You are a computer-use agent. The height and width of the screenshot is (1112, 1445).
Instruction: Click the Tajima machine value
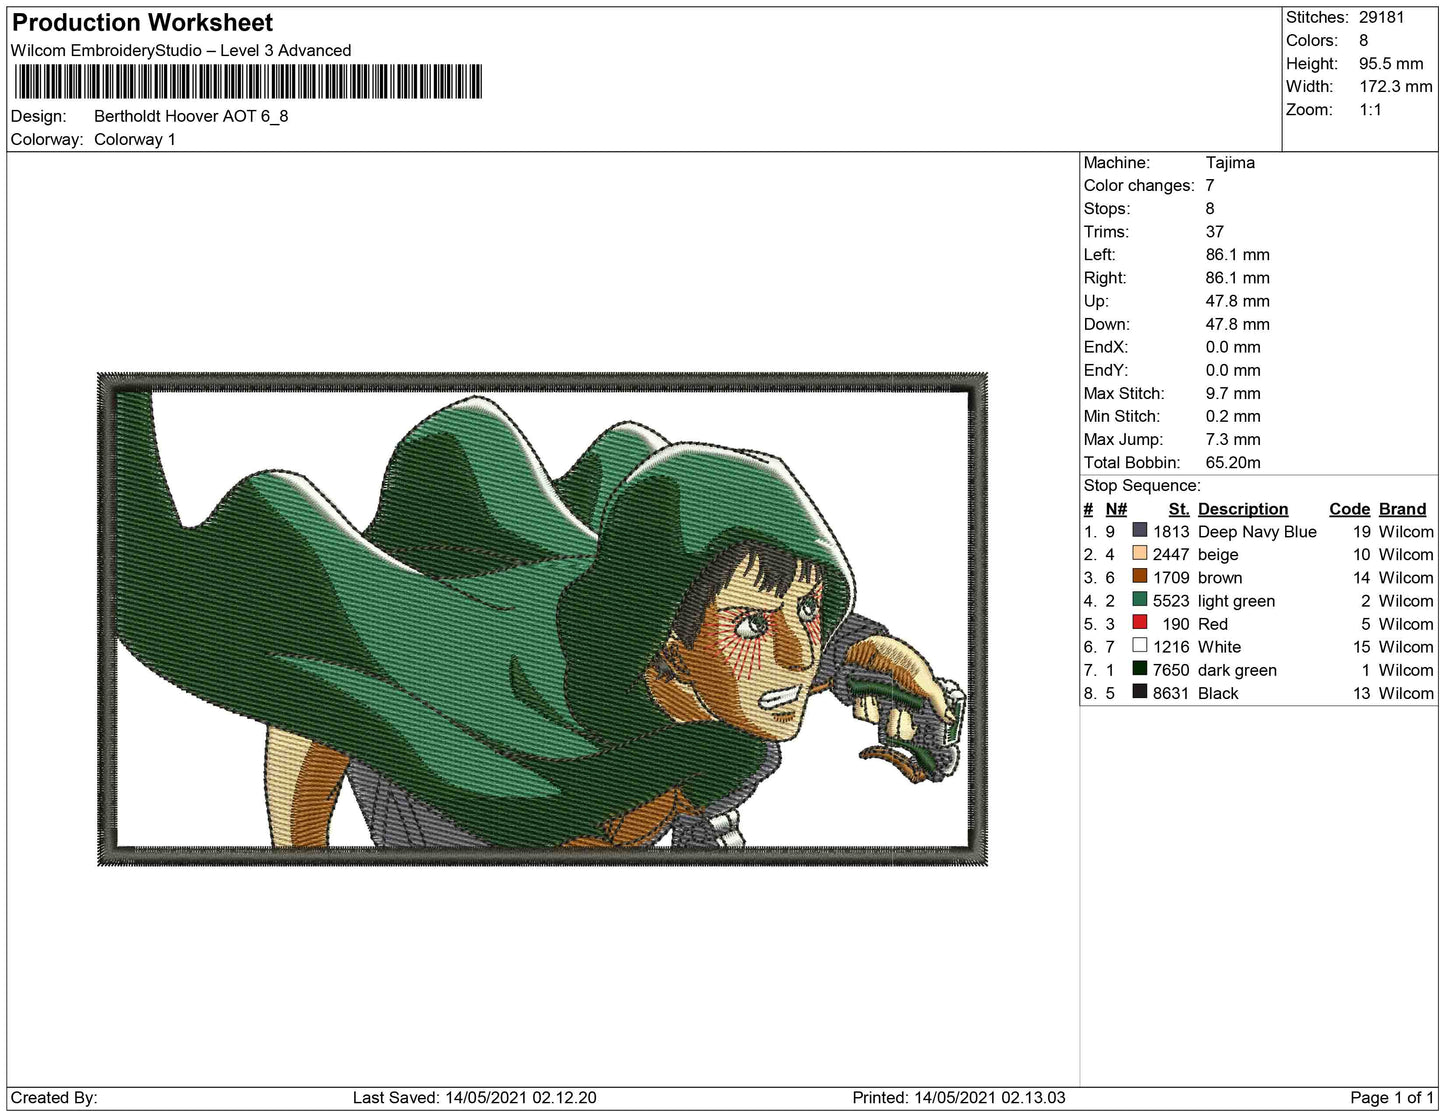pos(1230,162)
